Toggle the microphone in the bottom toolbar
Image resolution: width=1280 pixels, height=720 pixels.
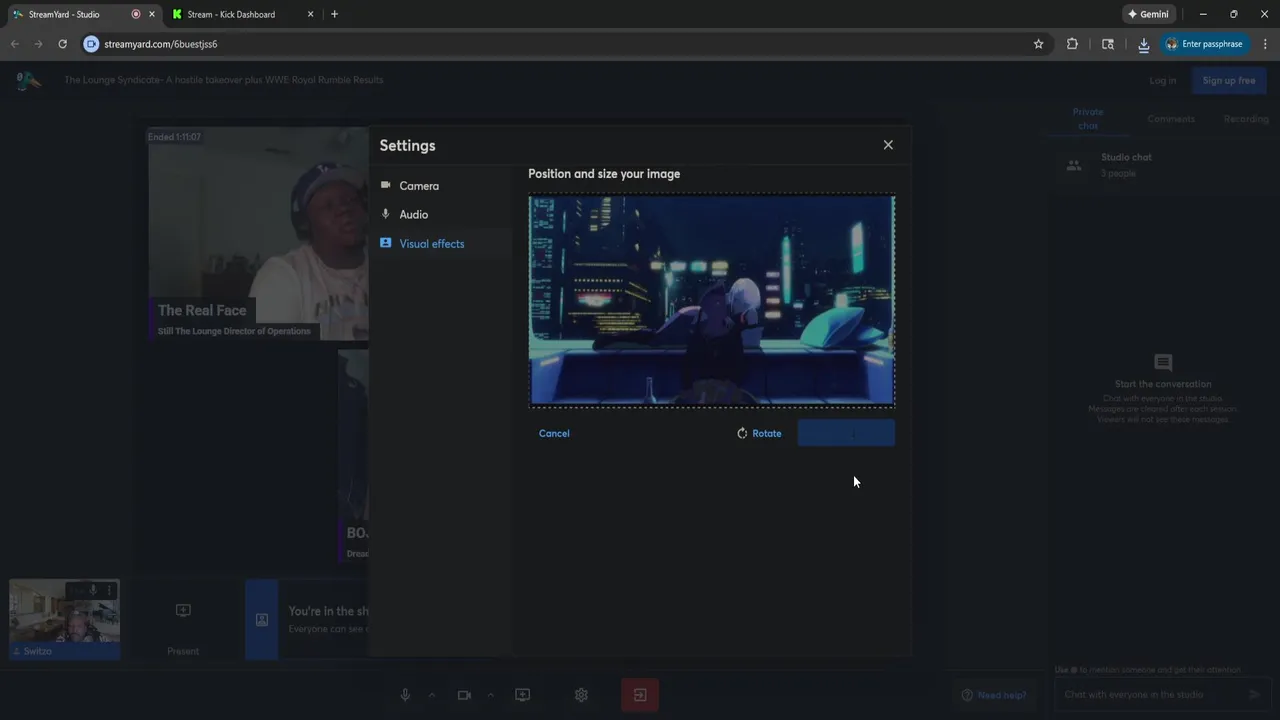point(405,695)
